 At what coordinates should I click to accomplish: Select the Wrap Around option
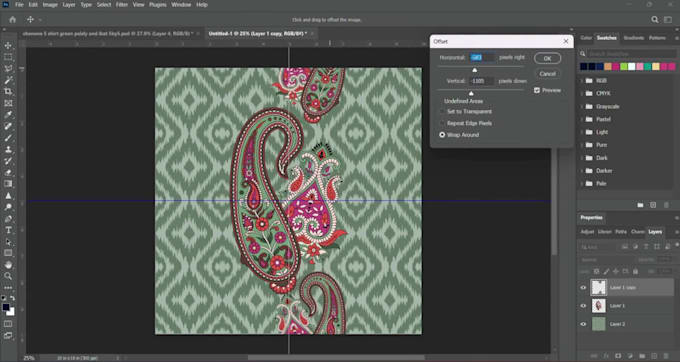tap(442, 135)
